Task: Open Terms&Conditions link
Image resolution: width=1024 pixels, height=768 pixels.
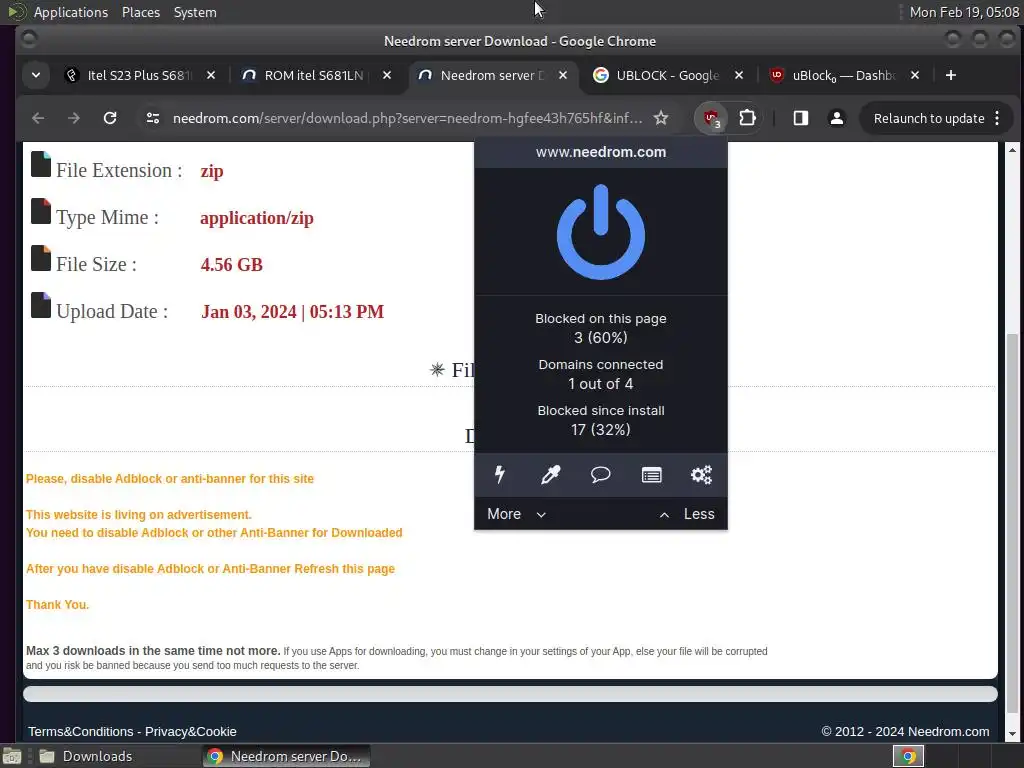Action: pyautogui.click(x=80, y=731)
